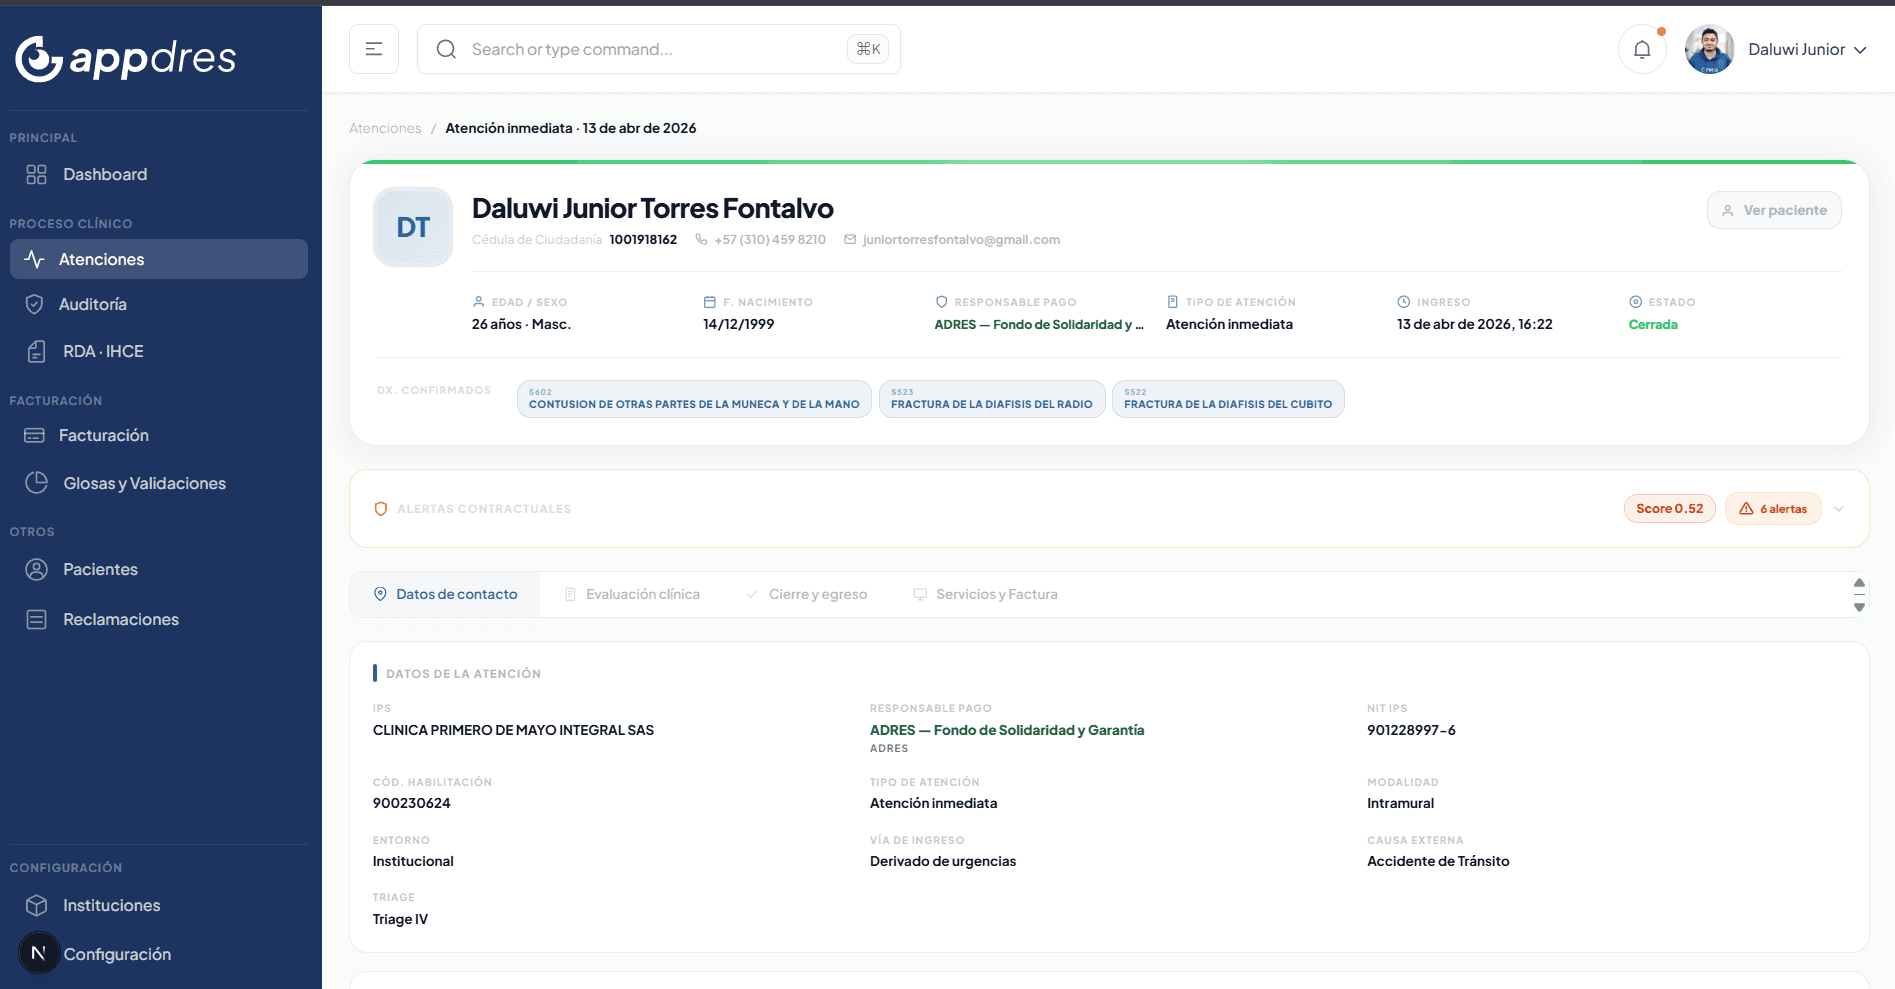Click the Cerrada estado value
Viewport: 1895px width, 989px height.
click(x=1653, y=325)
